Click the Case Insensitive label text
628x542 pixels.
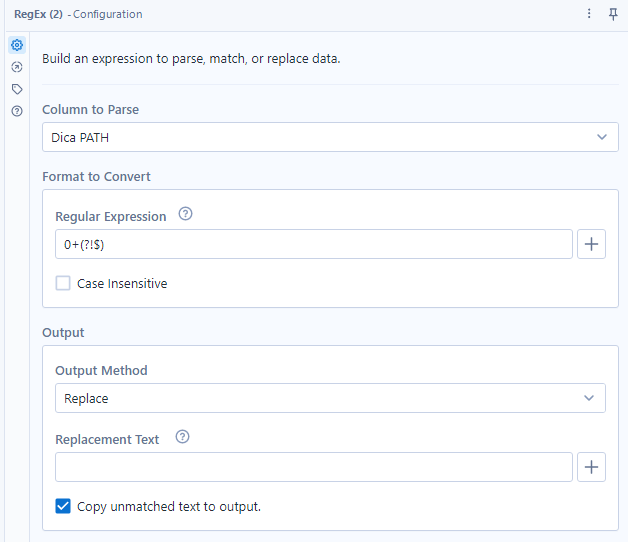point(122,284)
